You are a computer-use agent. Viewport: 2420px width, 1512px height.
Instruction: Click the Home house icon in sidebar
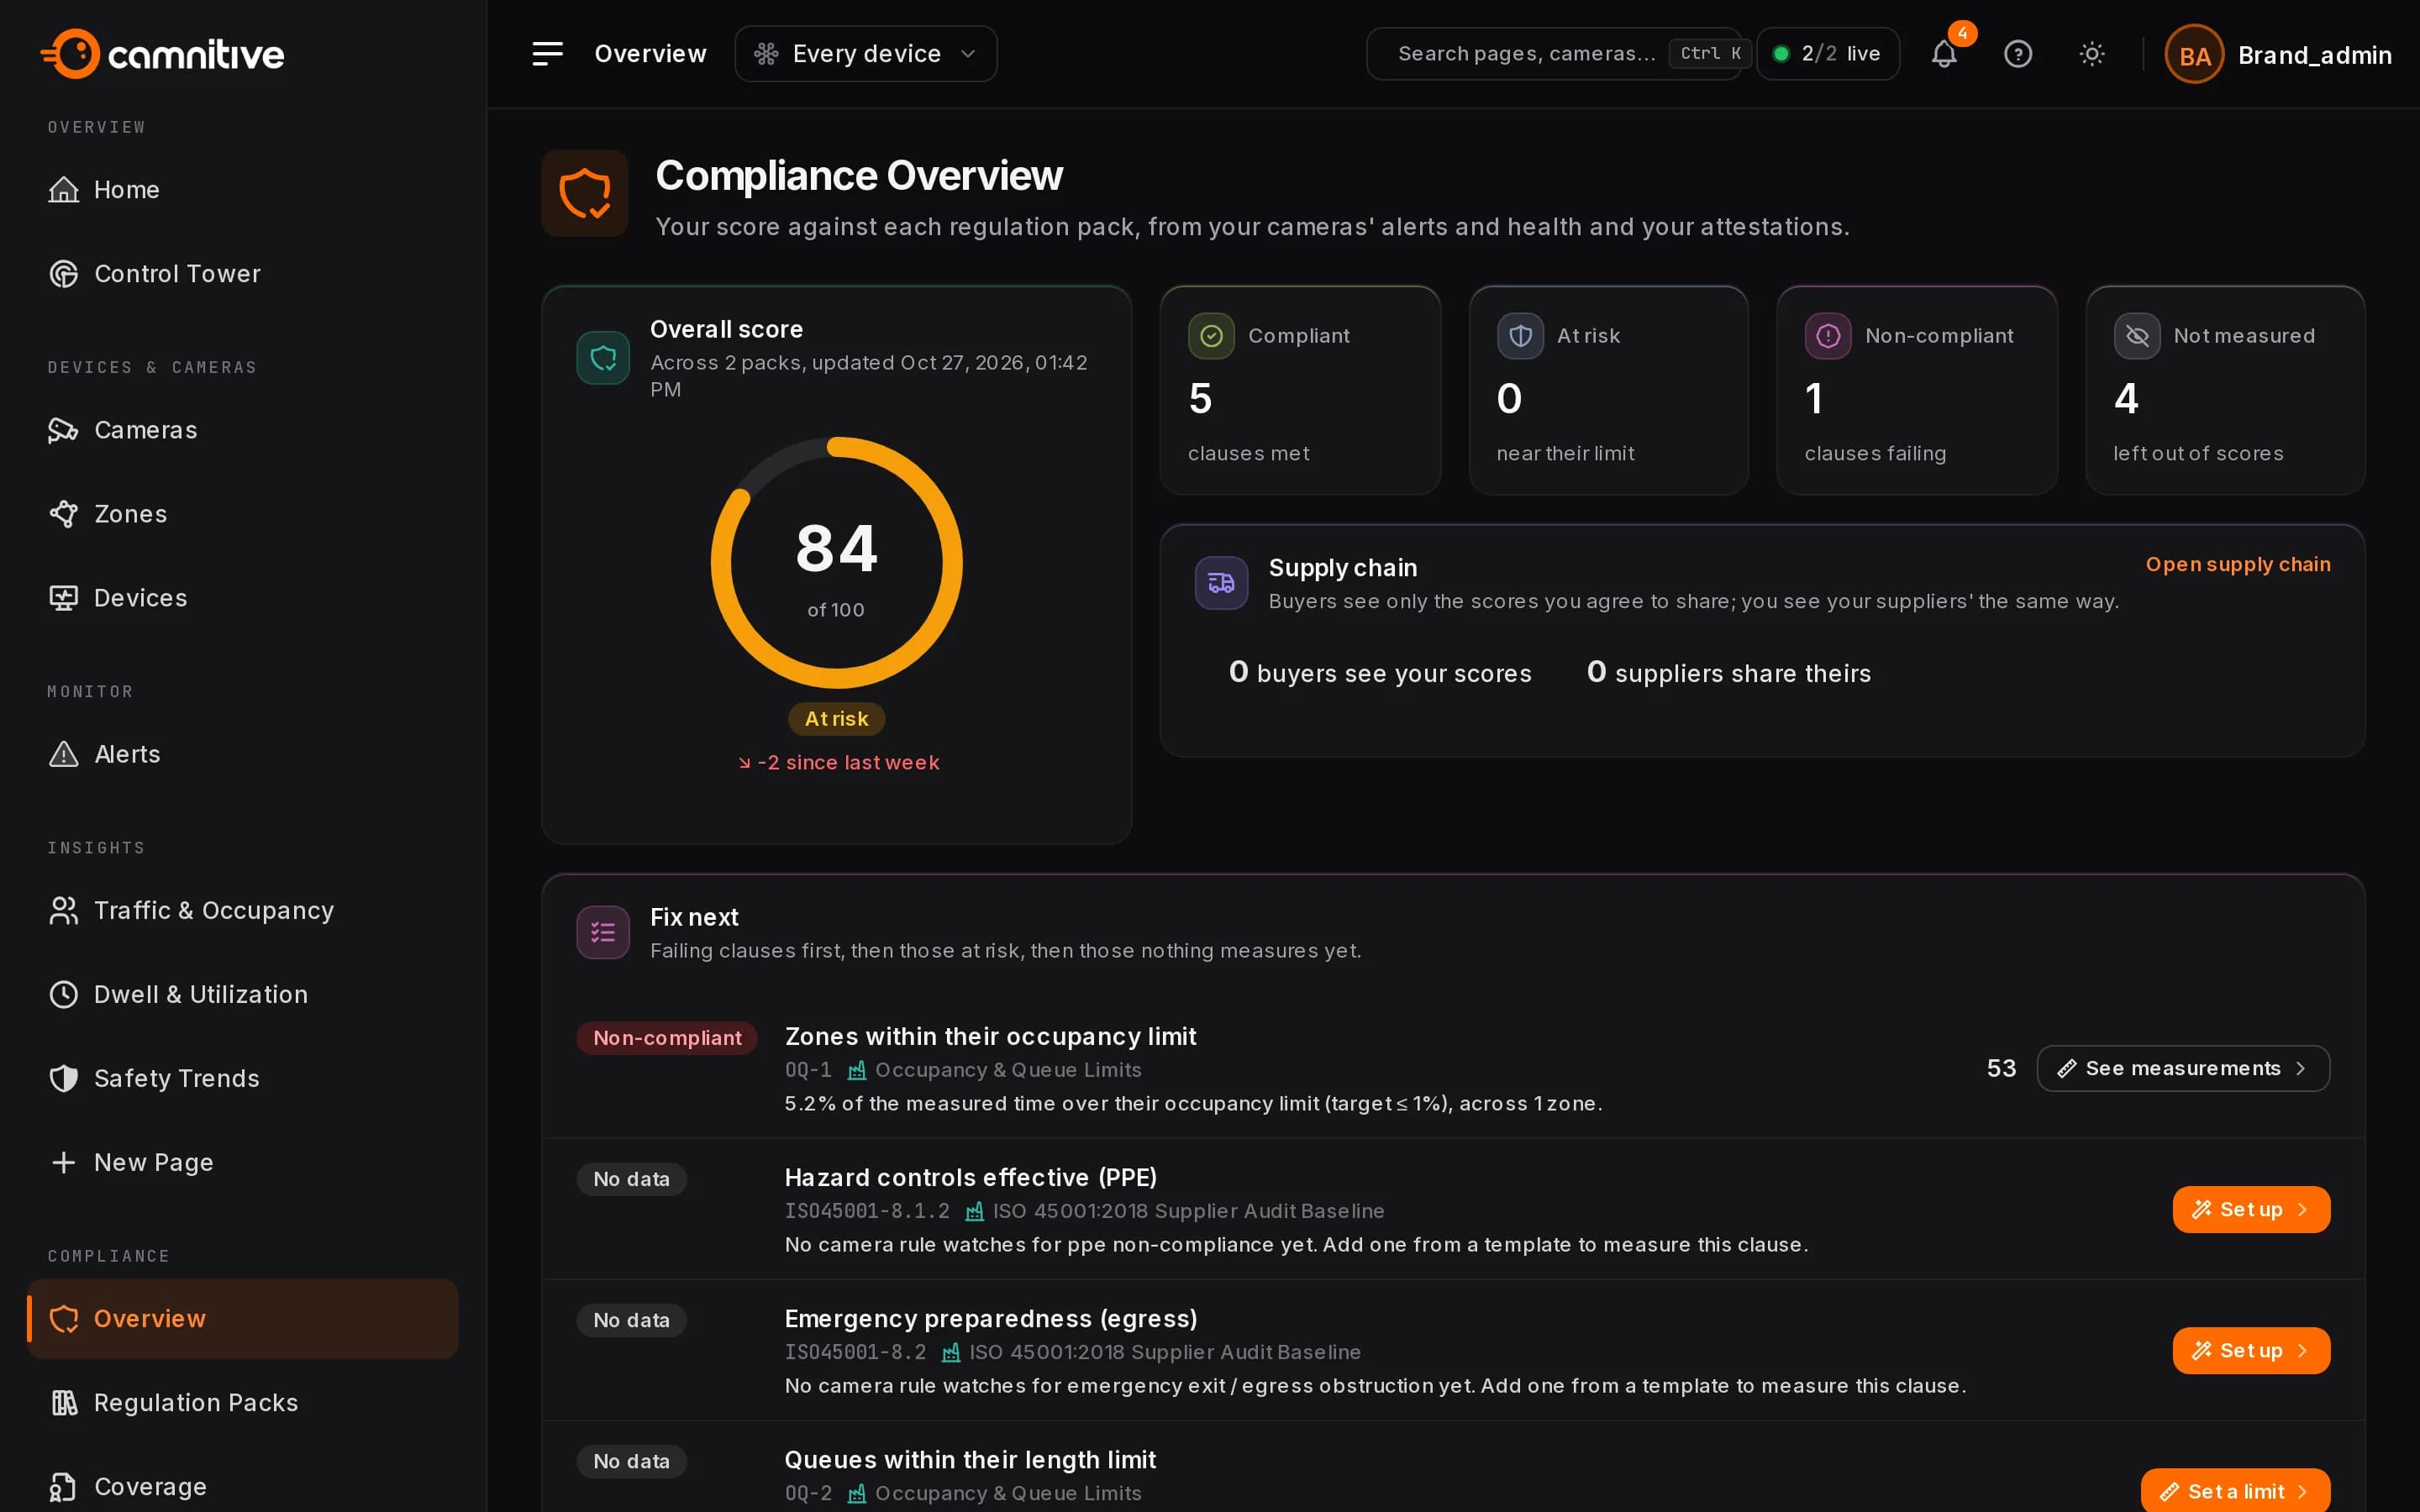point(64,190)
